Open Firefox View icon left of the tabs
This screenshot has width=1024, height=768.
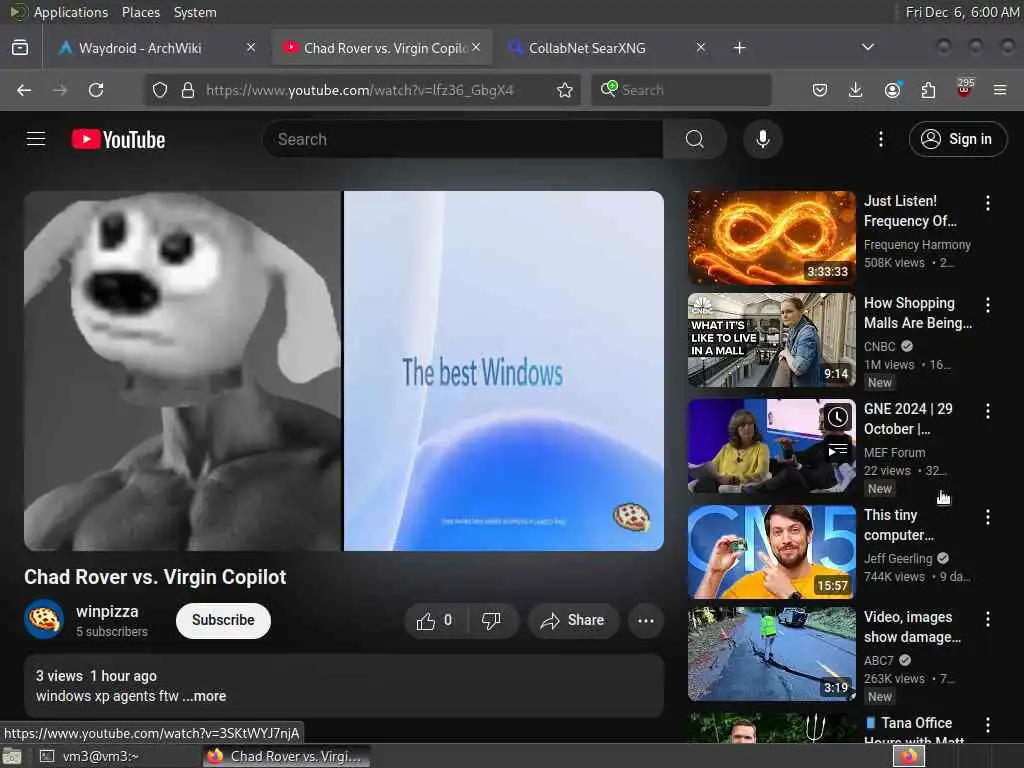(x=20, y=48)
